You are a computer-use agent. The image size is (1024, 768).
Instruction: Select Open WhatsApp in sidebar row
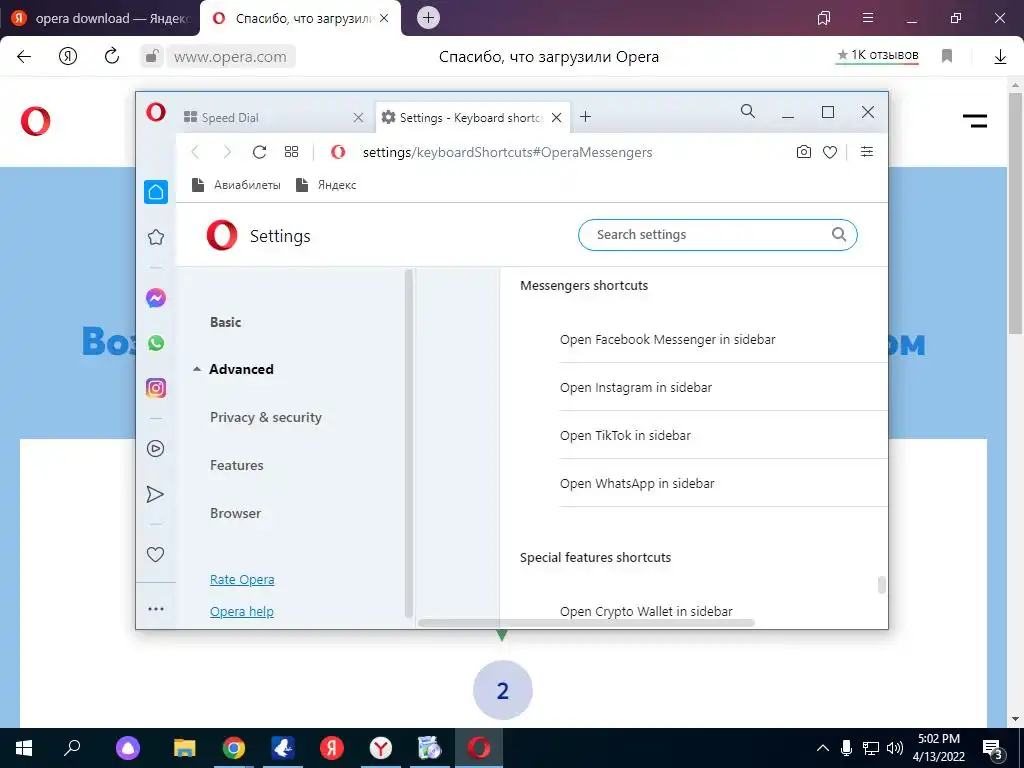(x=723, y=483)
